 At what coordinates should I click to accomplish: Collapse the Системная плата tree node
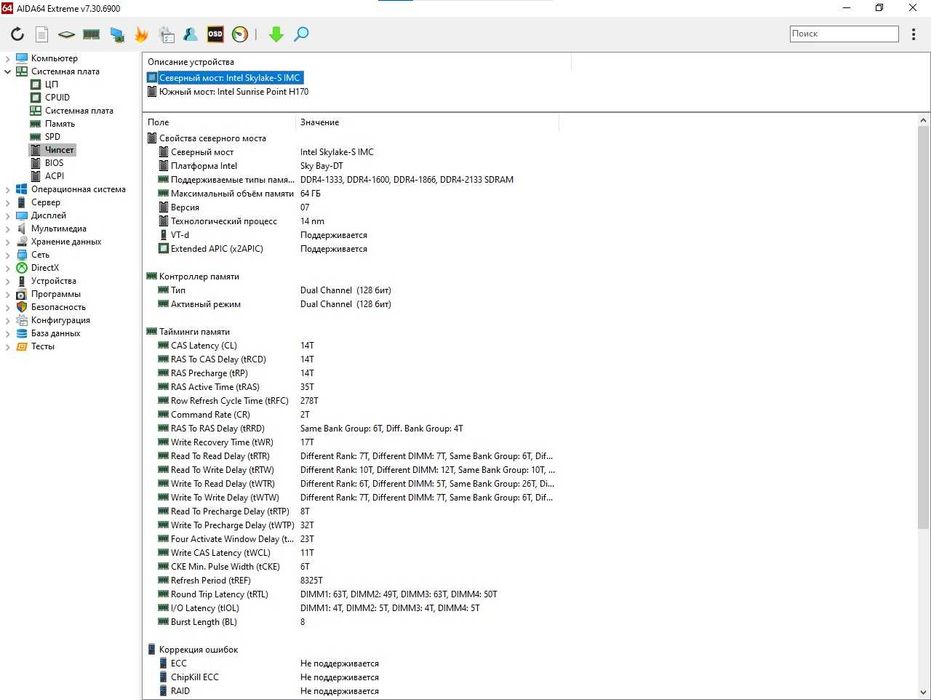point(7,71)
